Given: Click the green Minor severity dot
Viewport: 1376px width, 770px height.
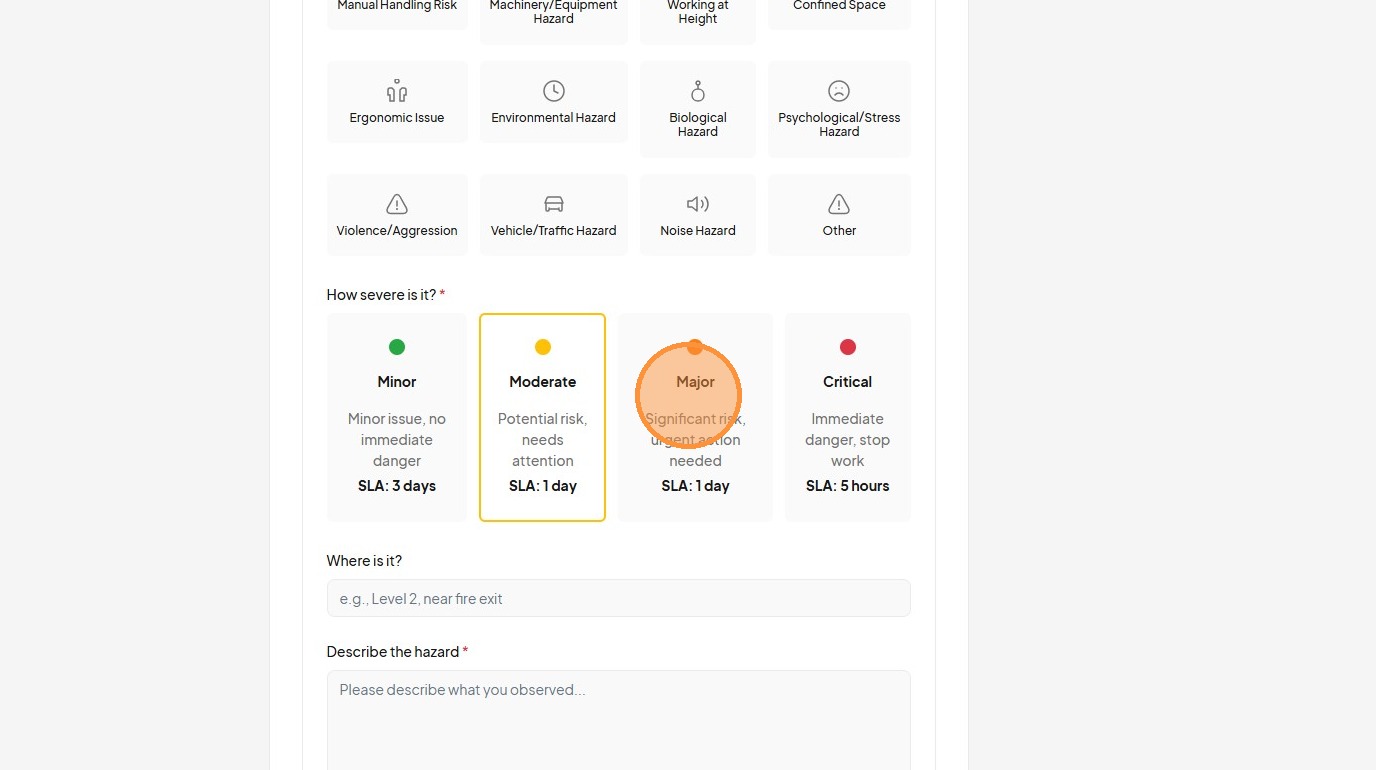Looking at the screenshot, I should [397, 347].
